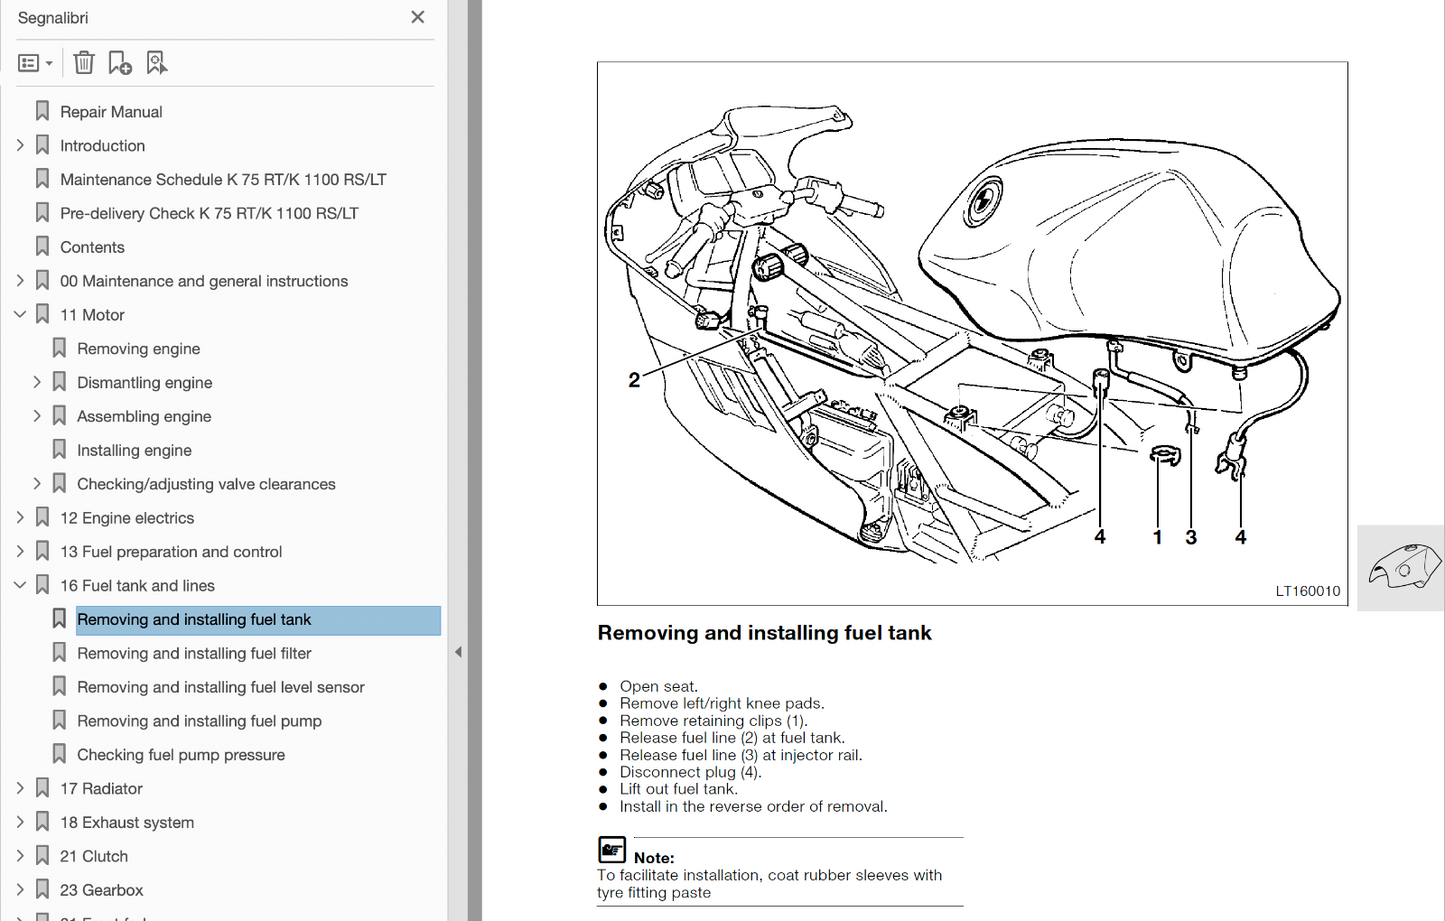Image resolution: width=1445 pixels, height=921 pixels.
Task: Go to Checking fuel pump pressure
Action: [x=181, y=755]
